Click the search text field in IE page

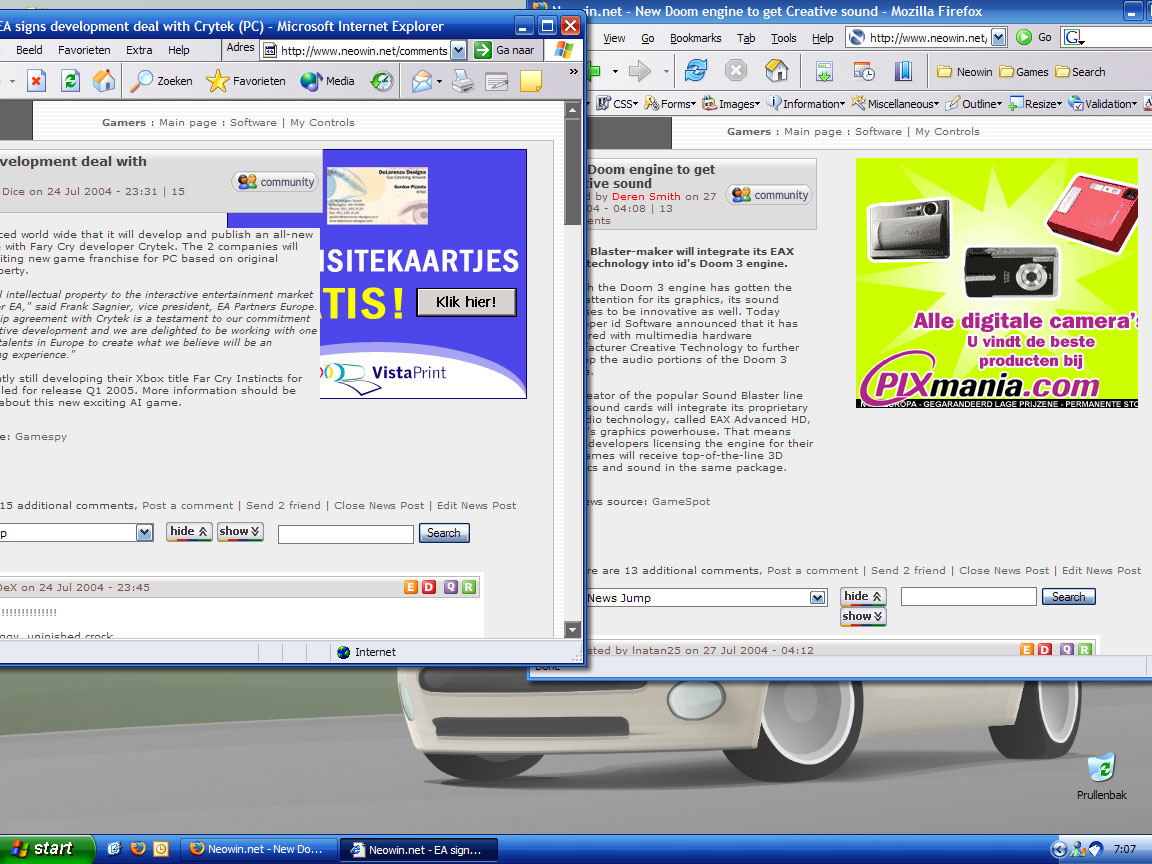[345, 533]
